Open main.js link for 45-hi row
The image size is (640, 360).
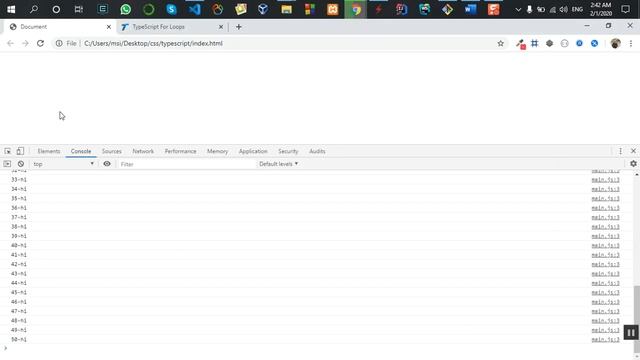pos(605,292)
